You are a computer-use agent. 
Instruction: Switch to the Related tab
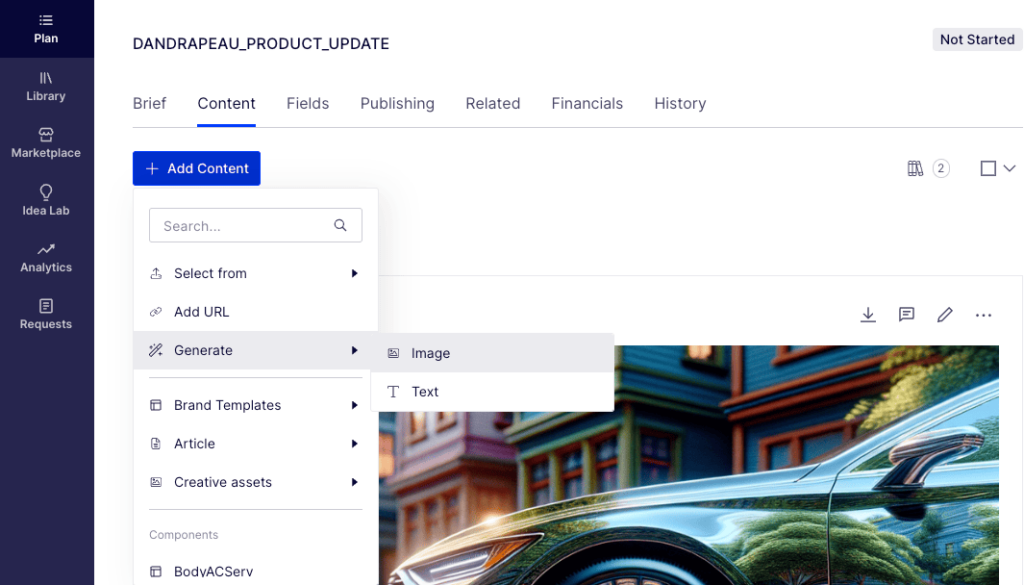coord(493,104)
